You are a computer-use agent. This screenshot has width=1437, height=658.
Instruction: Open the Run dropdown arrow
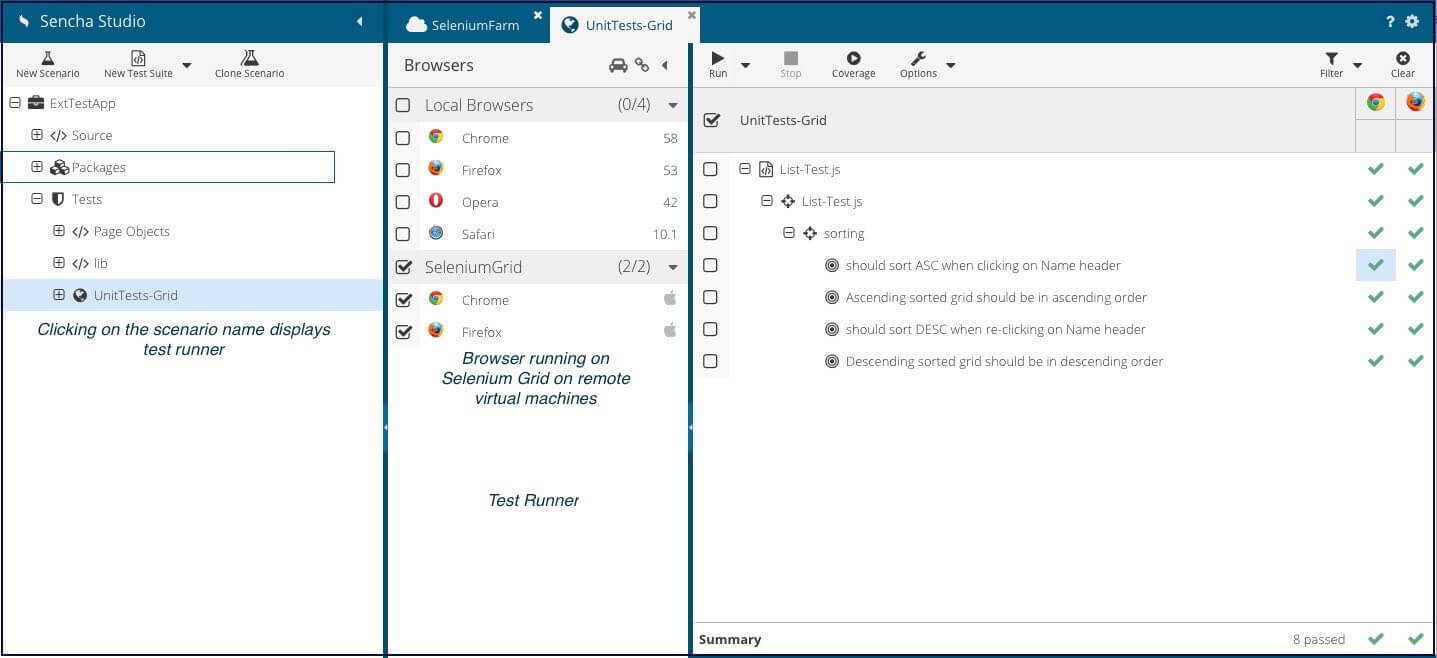tap(745, 66)
